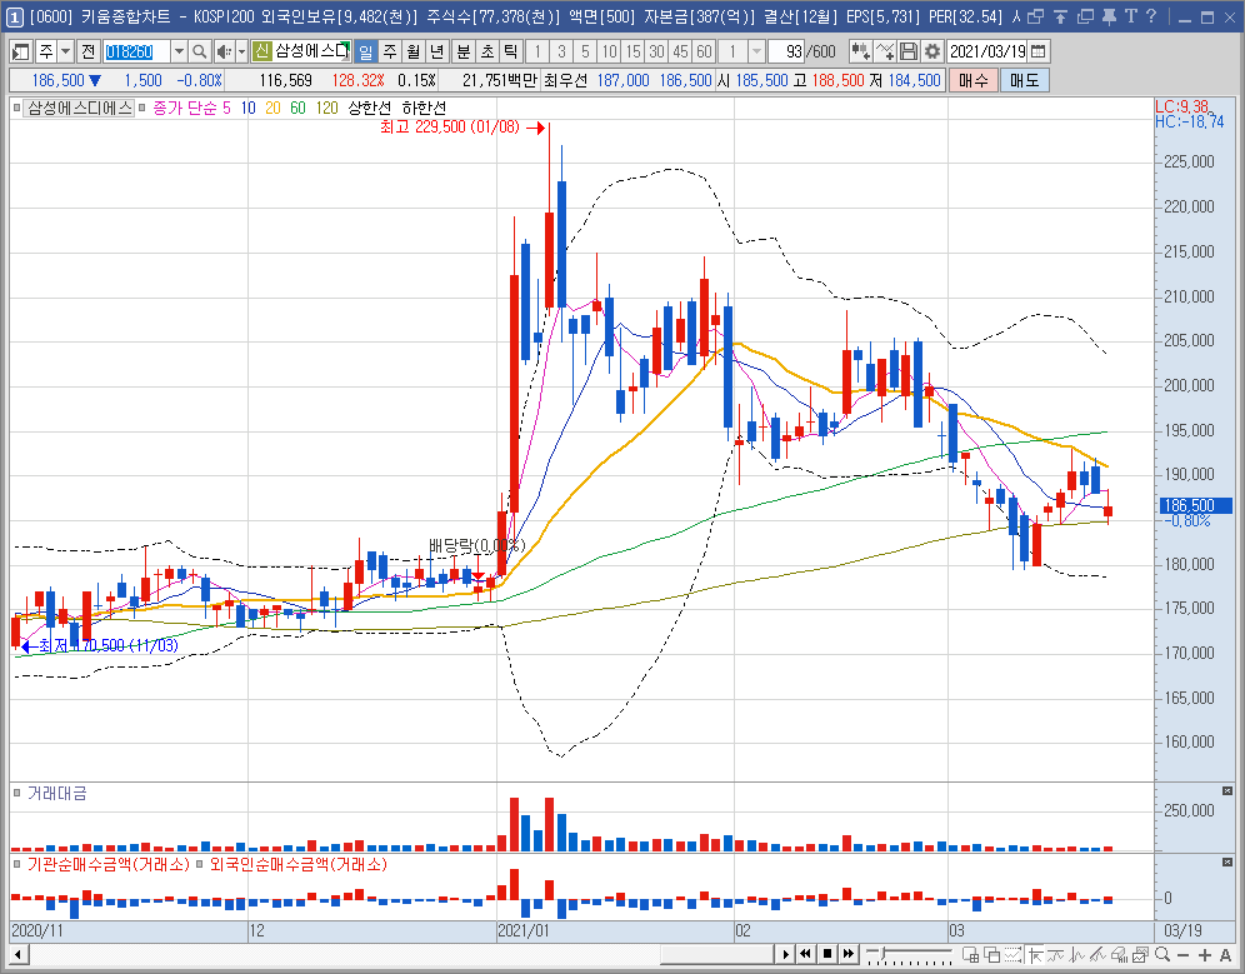The height and width of the screenshot is (974, 1245).
Task: Click the bar count field showing 93
Action: 787,51
